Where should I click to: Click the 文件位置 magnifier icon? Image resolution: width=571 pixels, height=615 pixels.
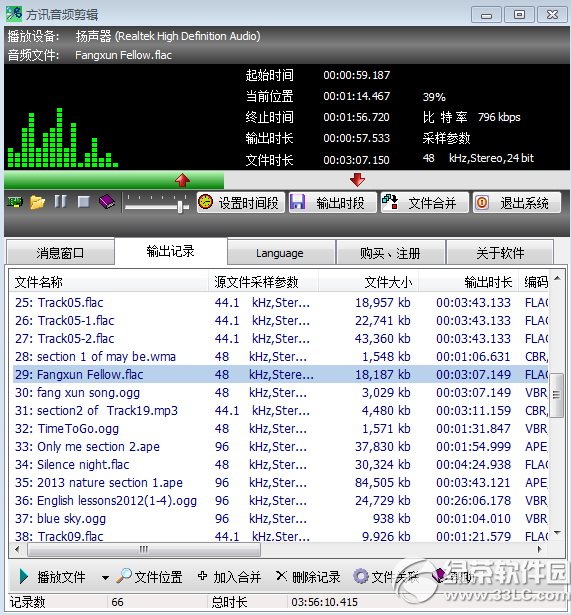tap(124, 576)
